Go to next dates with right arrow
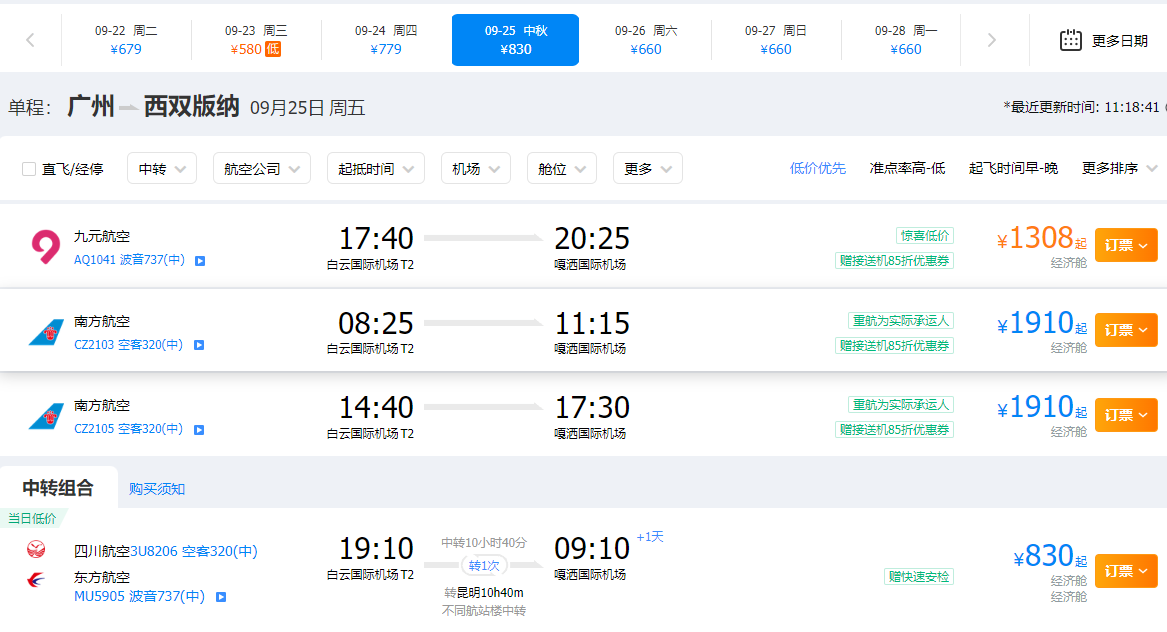1167x632 pixels. pyautogui.click(x=991, y=40)
